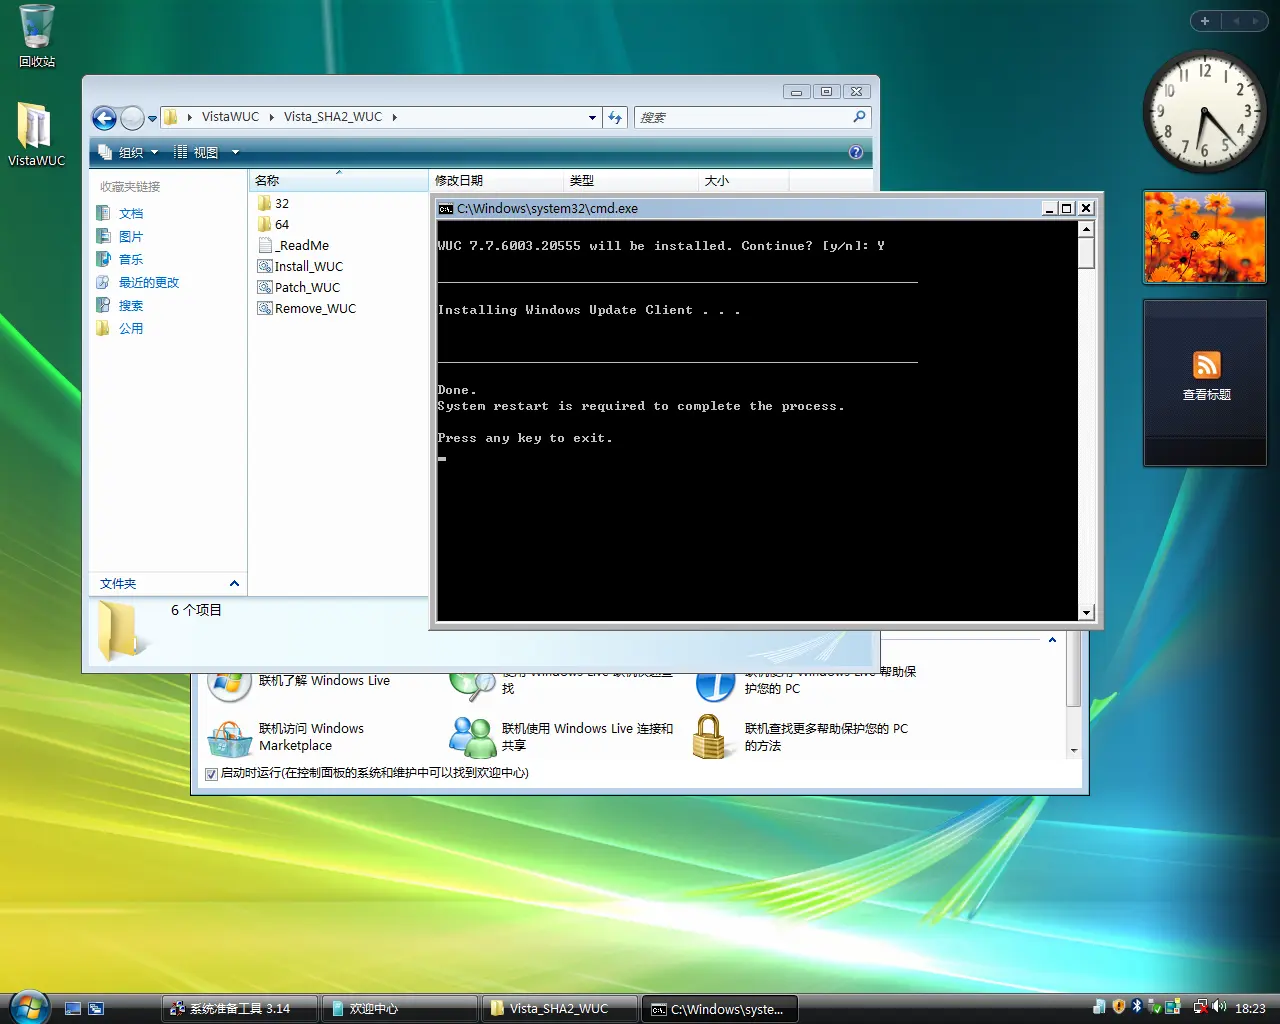Click the Bluetooth tray icon
The image size is (1280, 1024).
tap(1137, 1007)
